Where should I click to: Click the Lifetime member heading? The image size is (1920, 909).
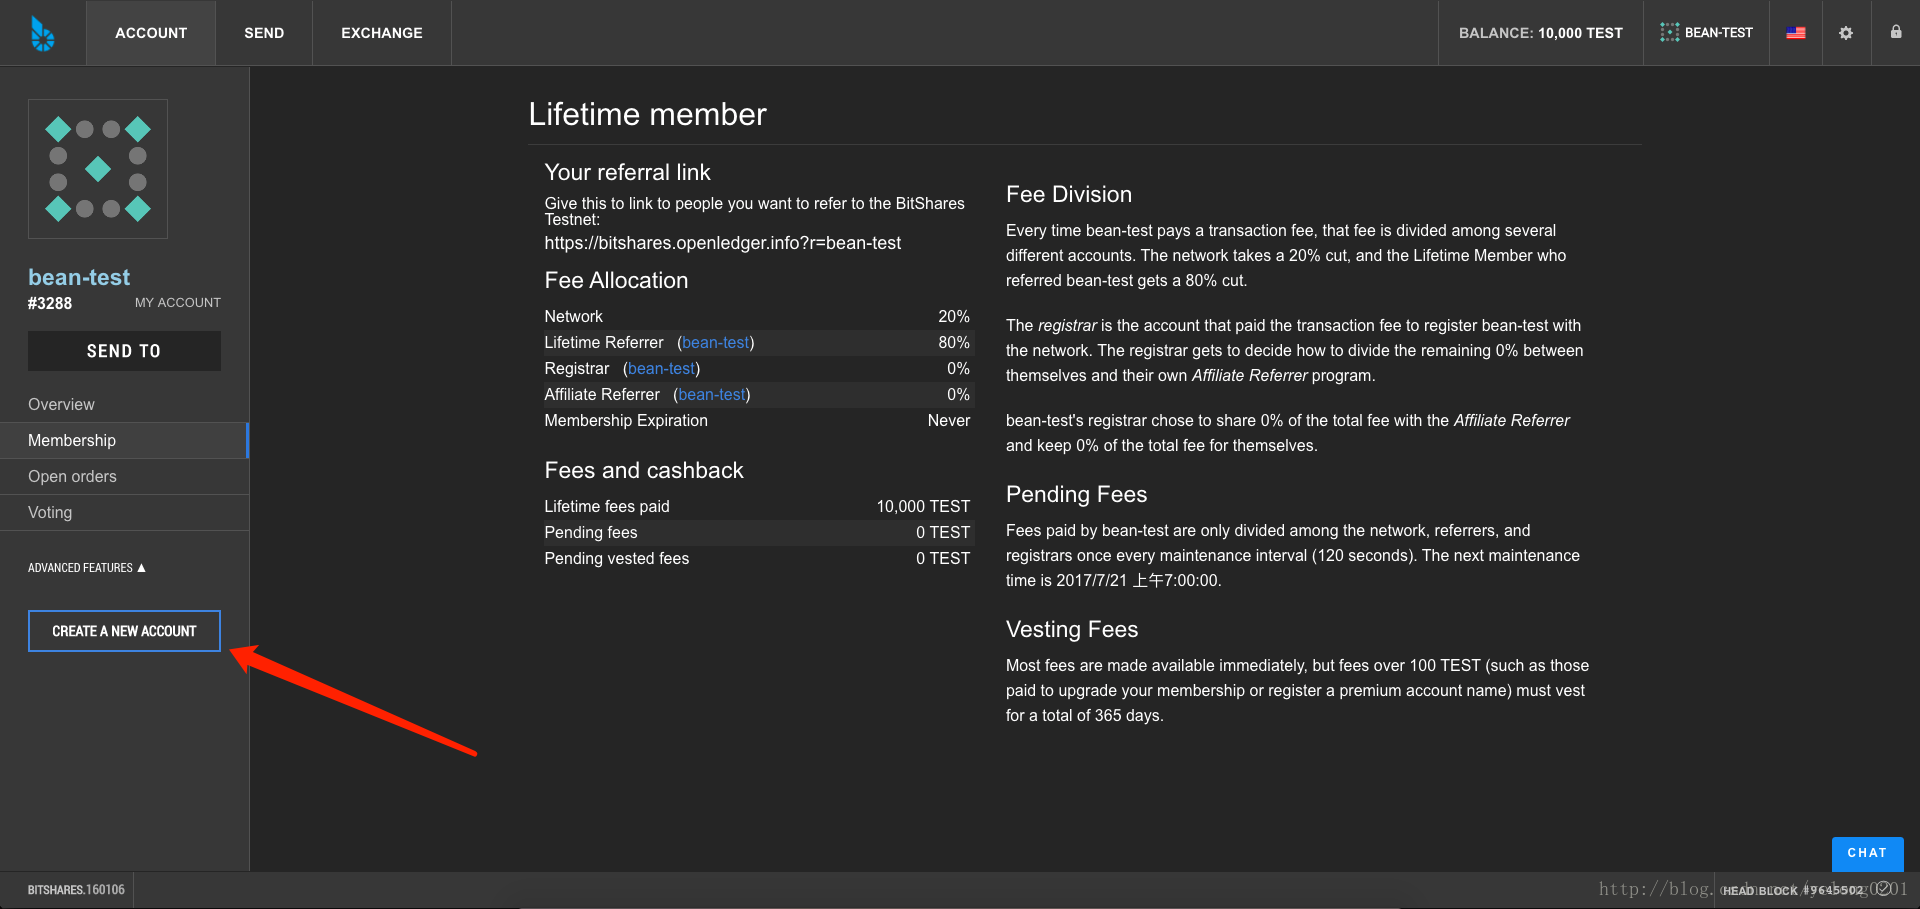click(647, 114)
